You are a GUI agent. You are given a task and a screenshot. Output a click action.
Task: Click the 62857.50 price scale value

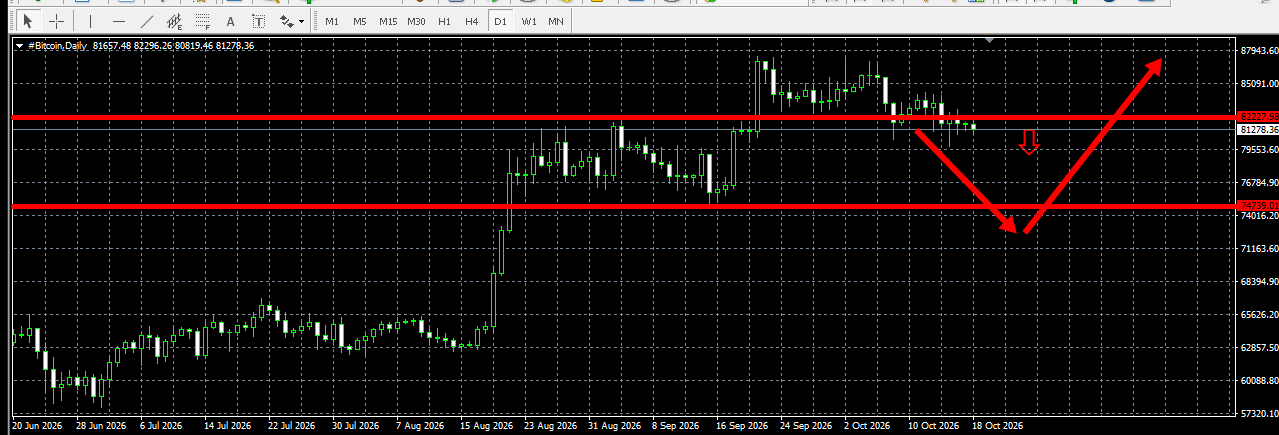[x=1258, y=348]
